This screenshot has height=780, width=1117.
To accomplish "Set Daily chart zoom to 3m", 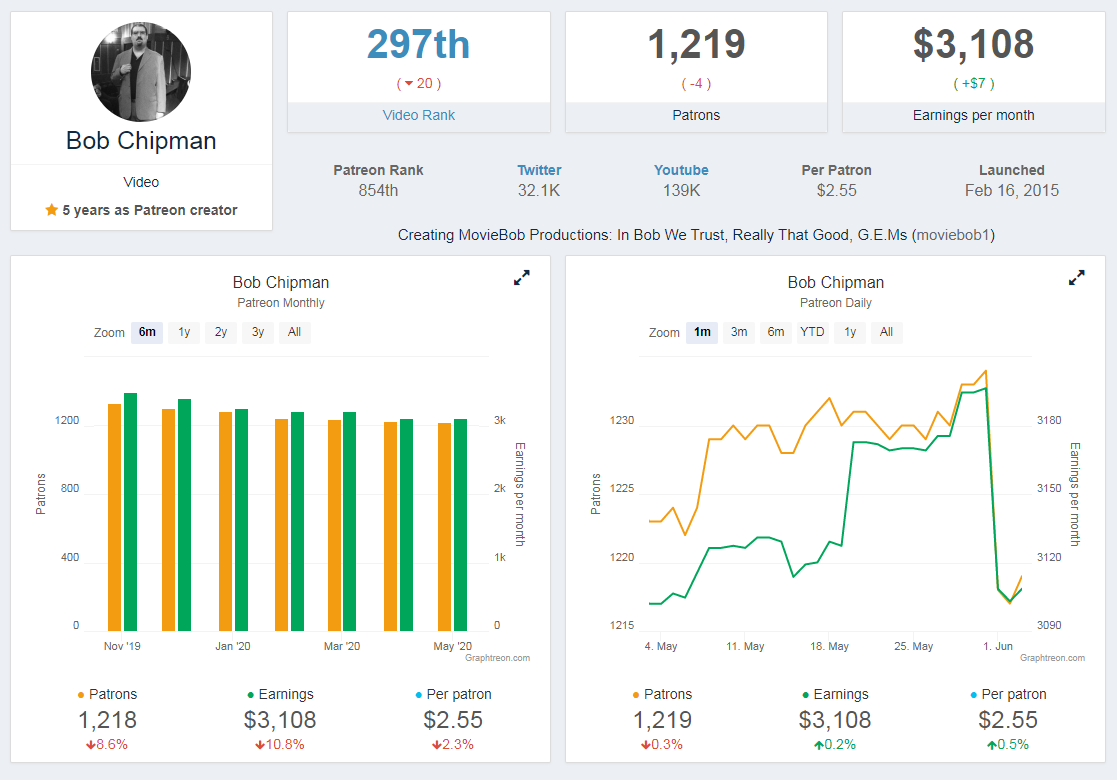I will (x=739, y=332).
